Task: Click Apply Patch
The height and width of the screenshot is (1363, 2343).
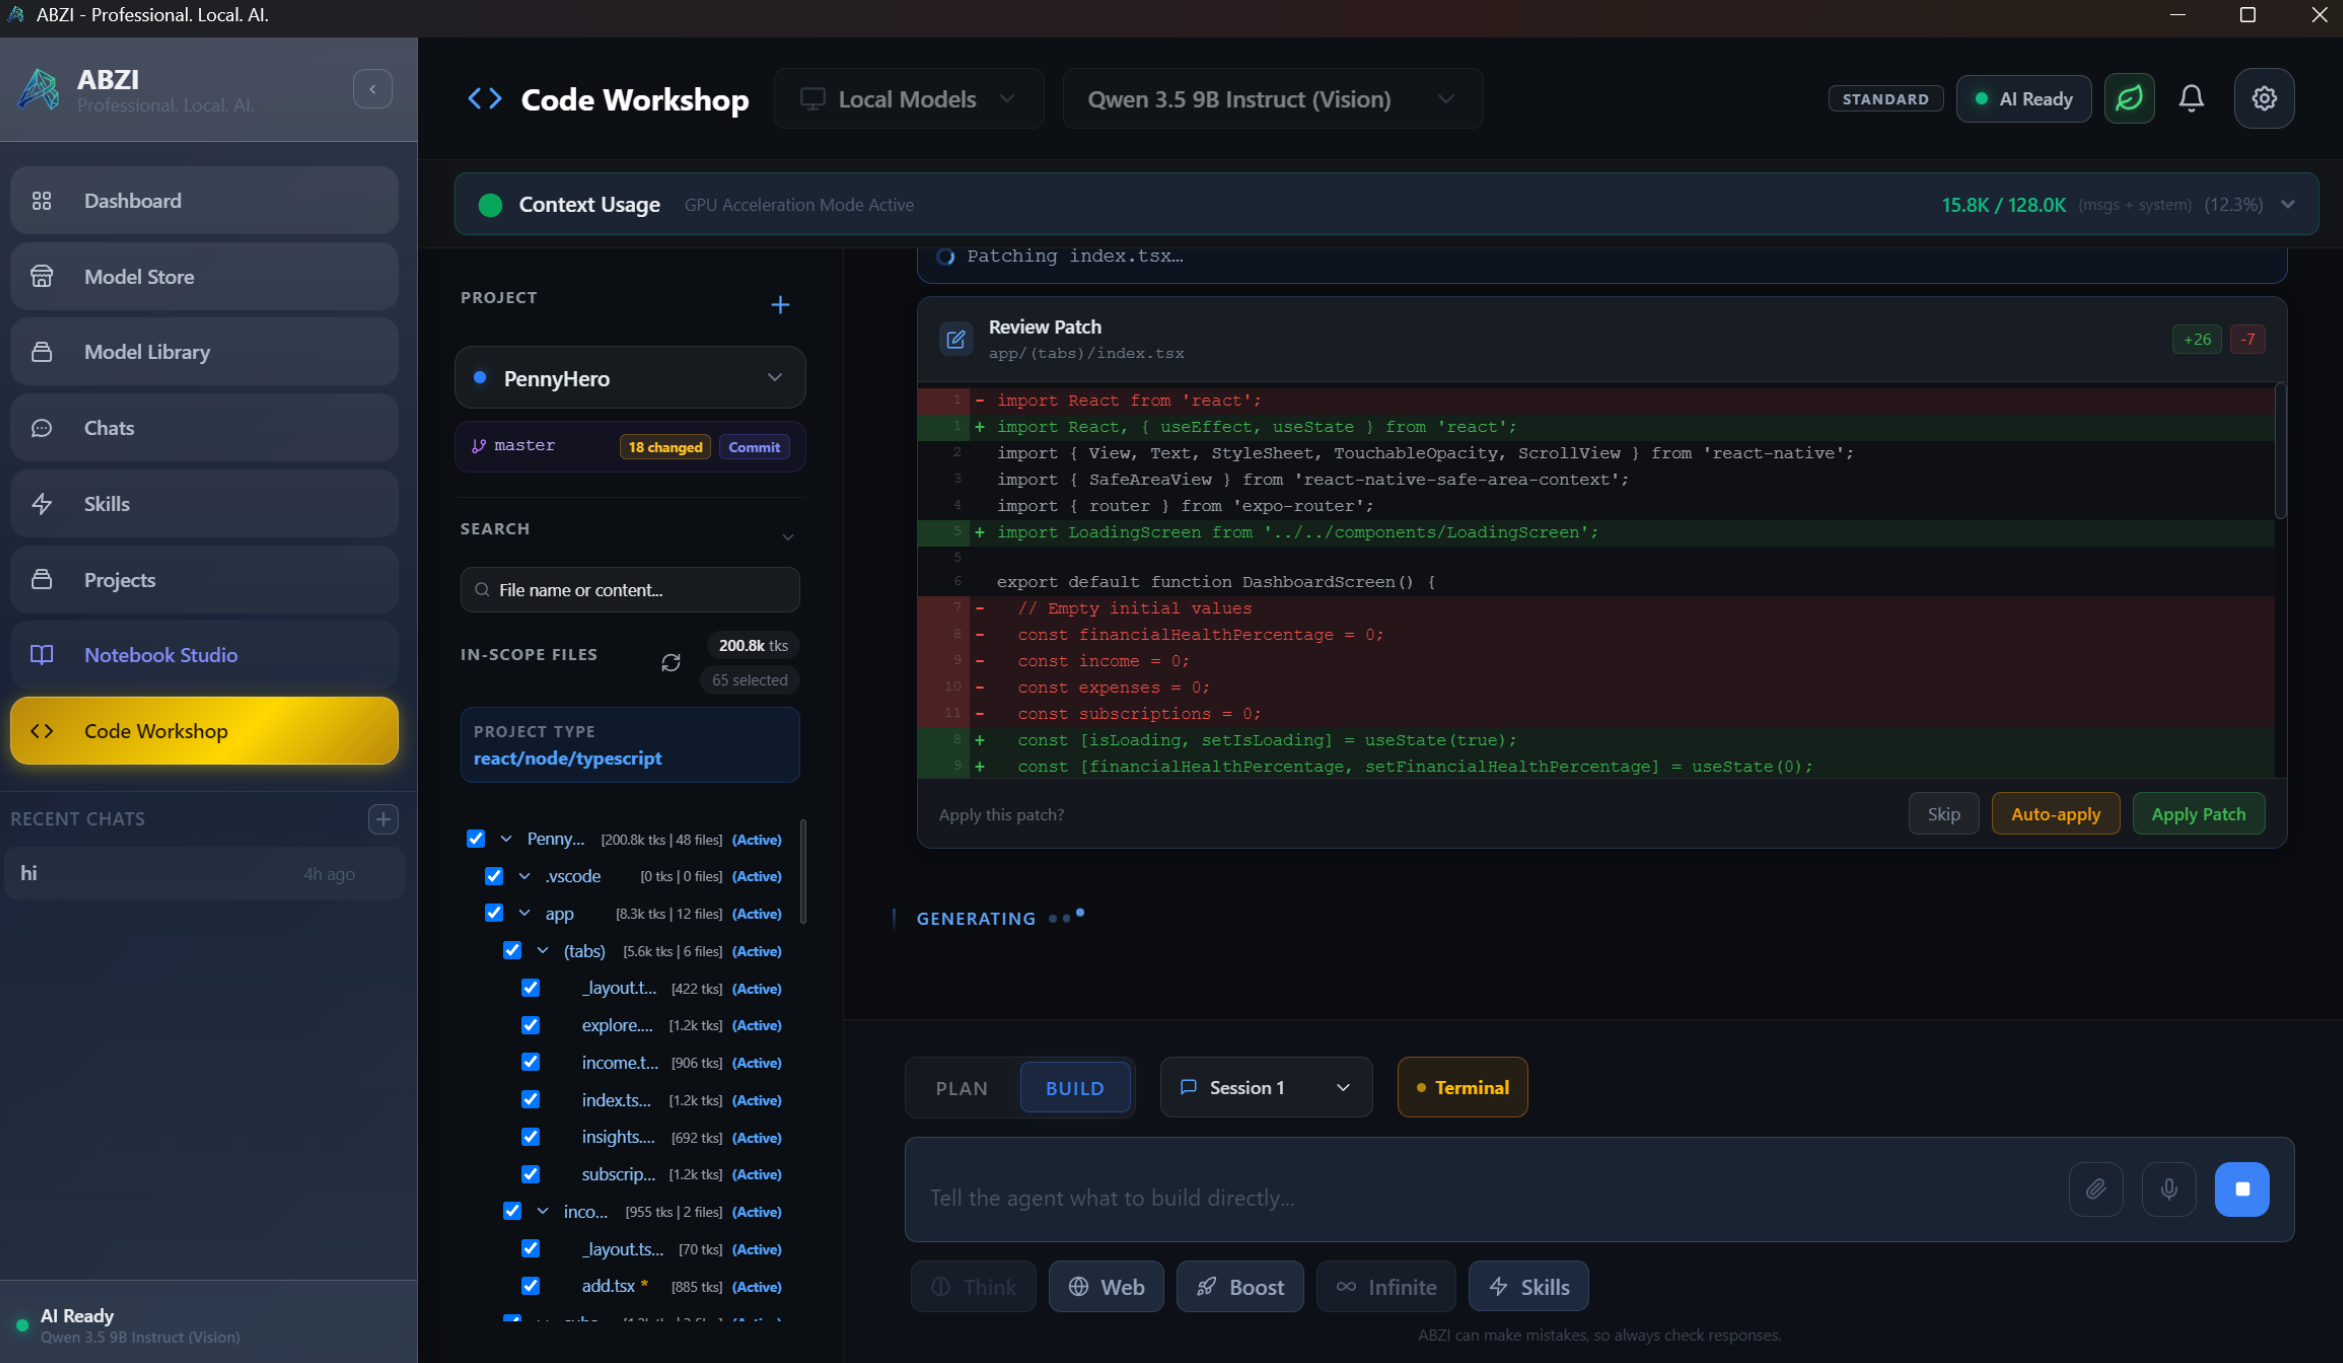Action: click(x=2198, y=814)
